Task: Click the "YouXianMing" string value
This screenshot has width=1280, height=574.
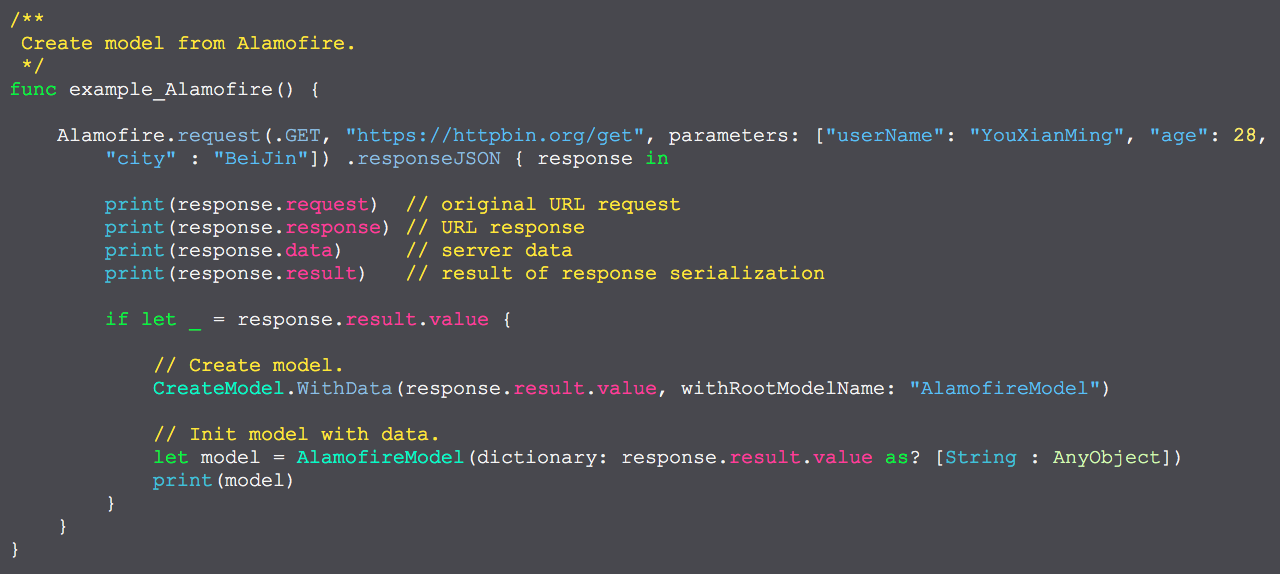Action: coord(1047,135)
